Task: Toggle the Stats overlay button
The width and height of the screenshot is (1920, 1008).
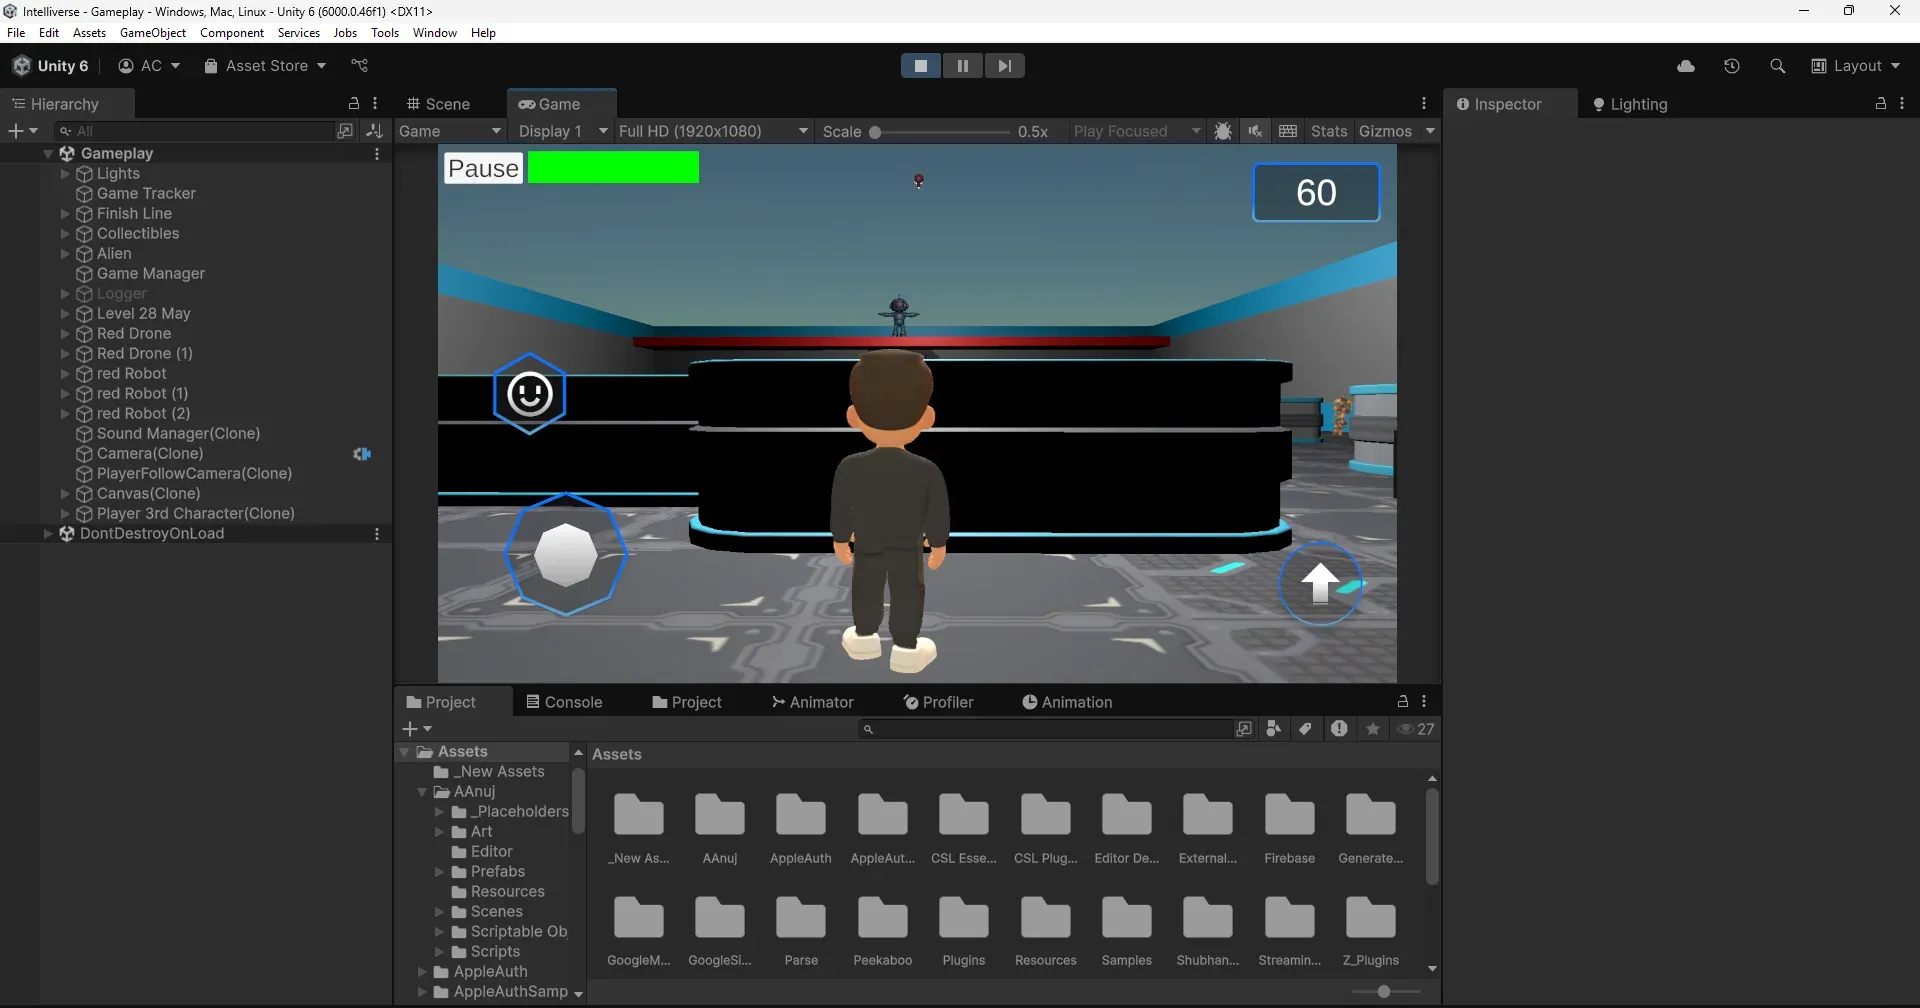Action: (1329, 131)
